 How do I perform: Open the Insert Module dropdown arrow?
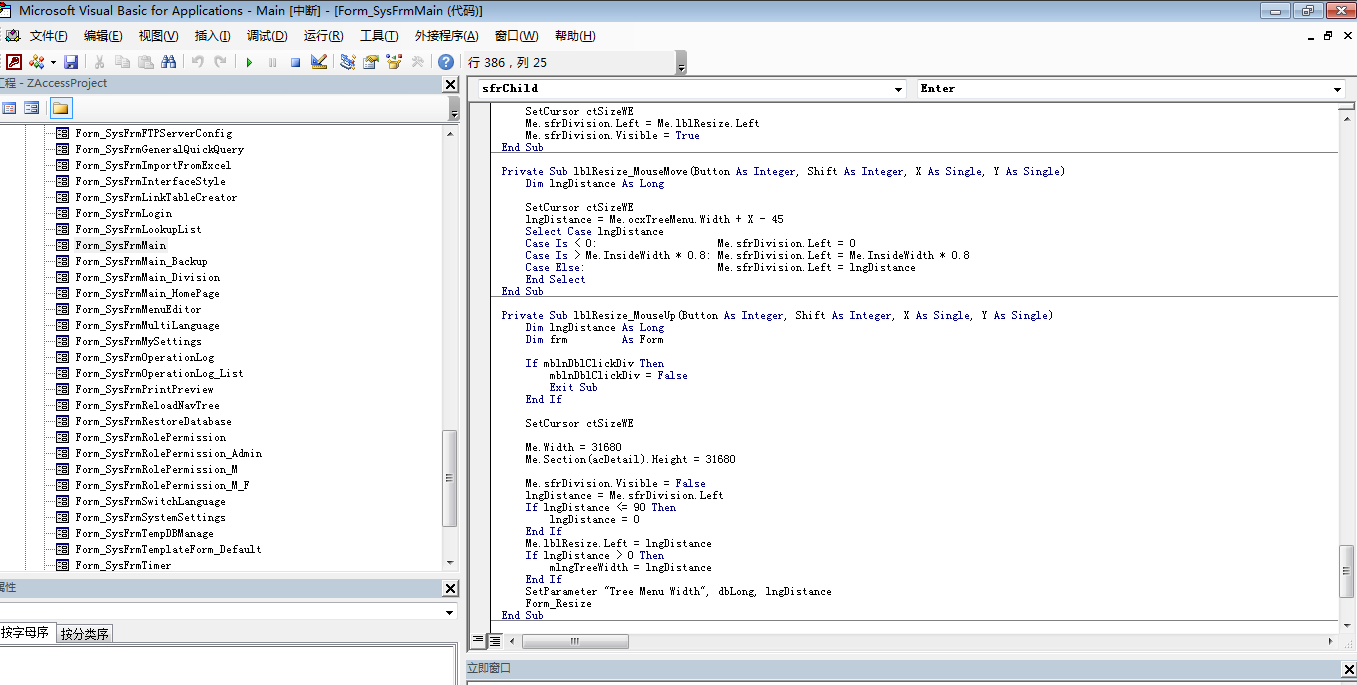(x=52, y=62)
